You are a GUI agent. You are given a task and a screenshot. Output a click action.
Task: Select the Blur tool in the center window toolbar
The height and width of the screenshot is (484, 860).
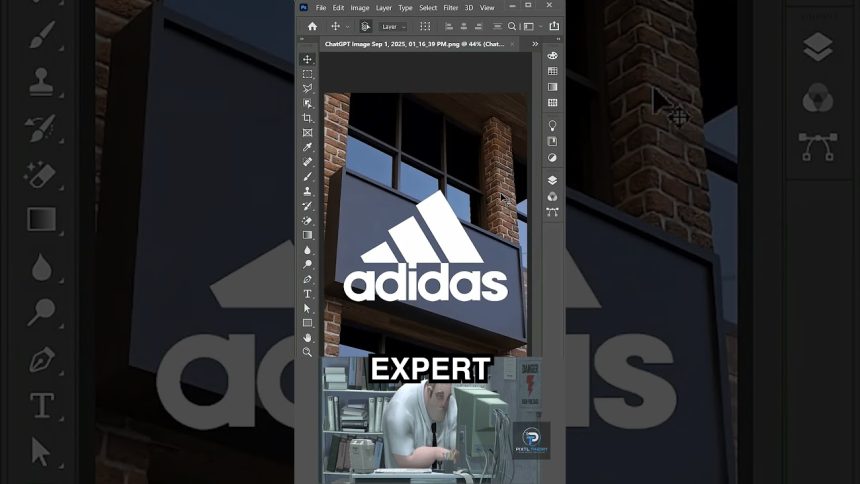307,250
